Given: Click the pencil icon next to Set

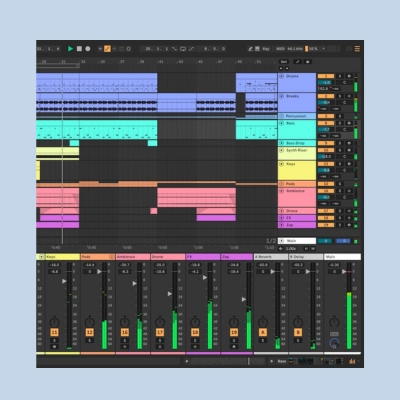Looking at the screenshot, I should [x=298, y=62].
